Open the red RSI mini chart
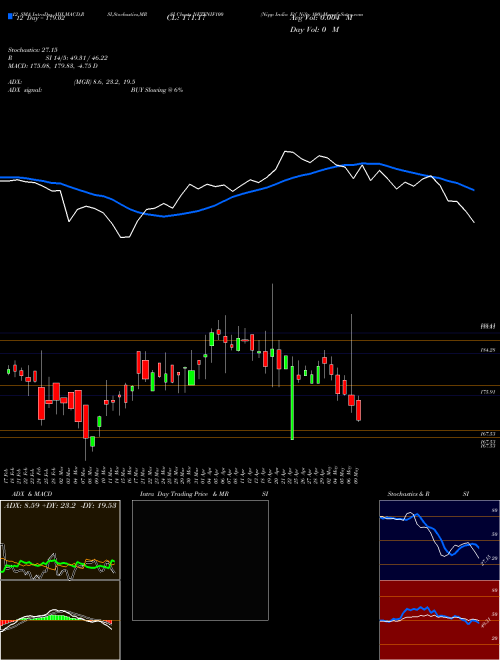The width and height of the screenshot is (500, 660). coord(439,620)
